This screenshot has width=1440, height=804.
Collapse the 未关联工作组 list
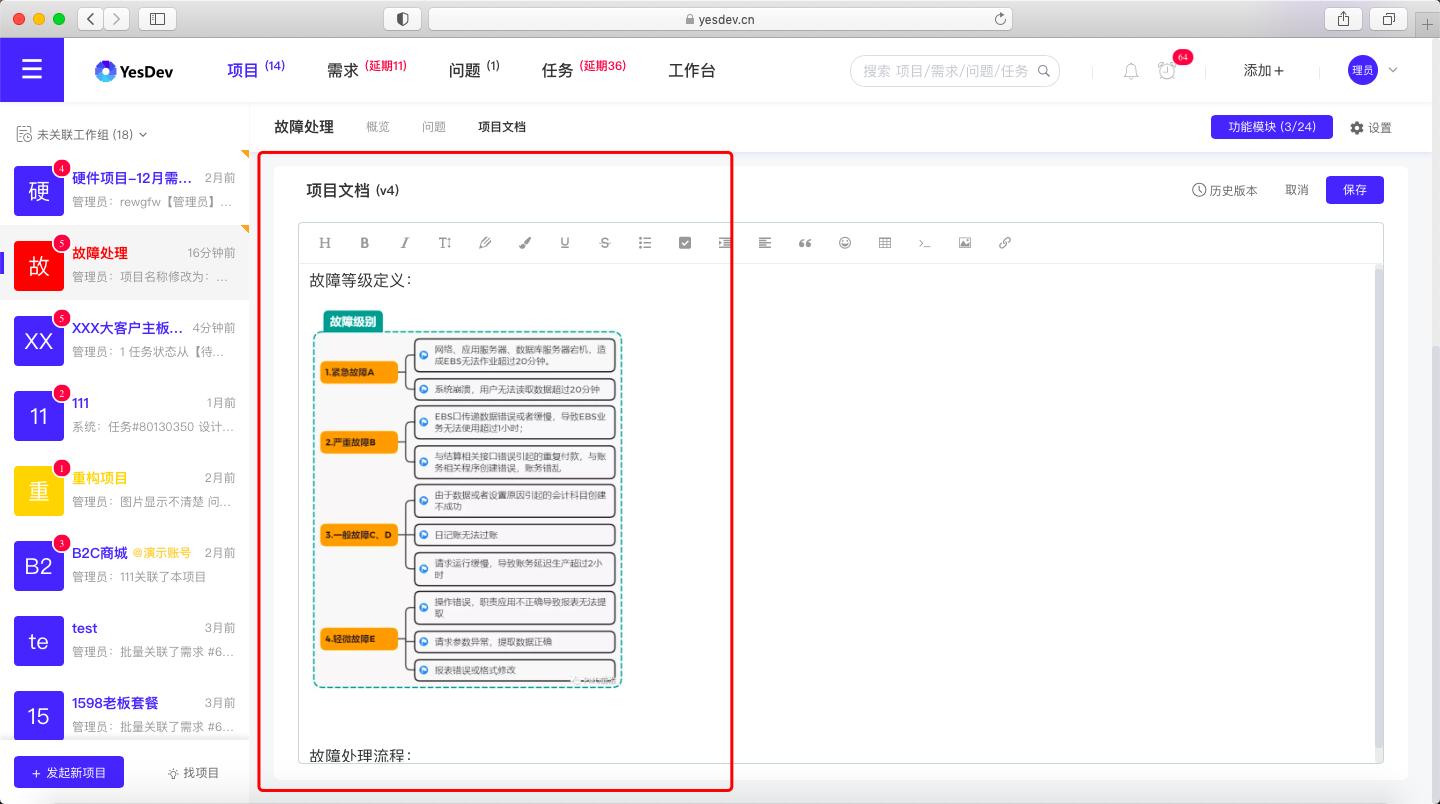tap(143, 133)
